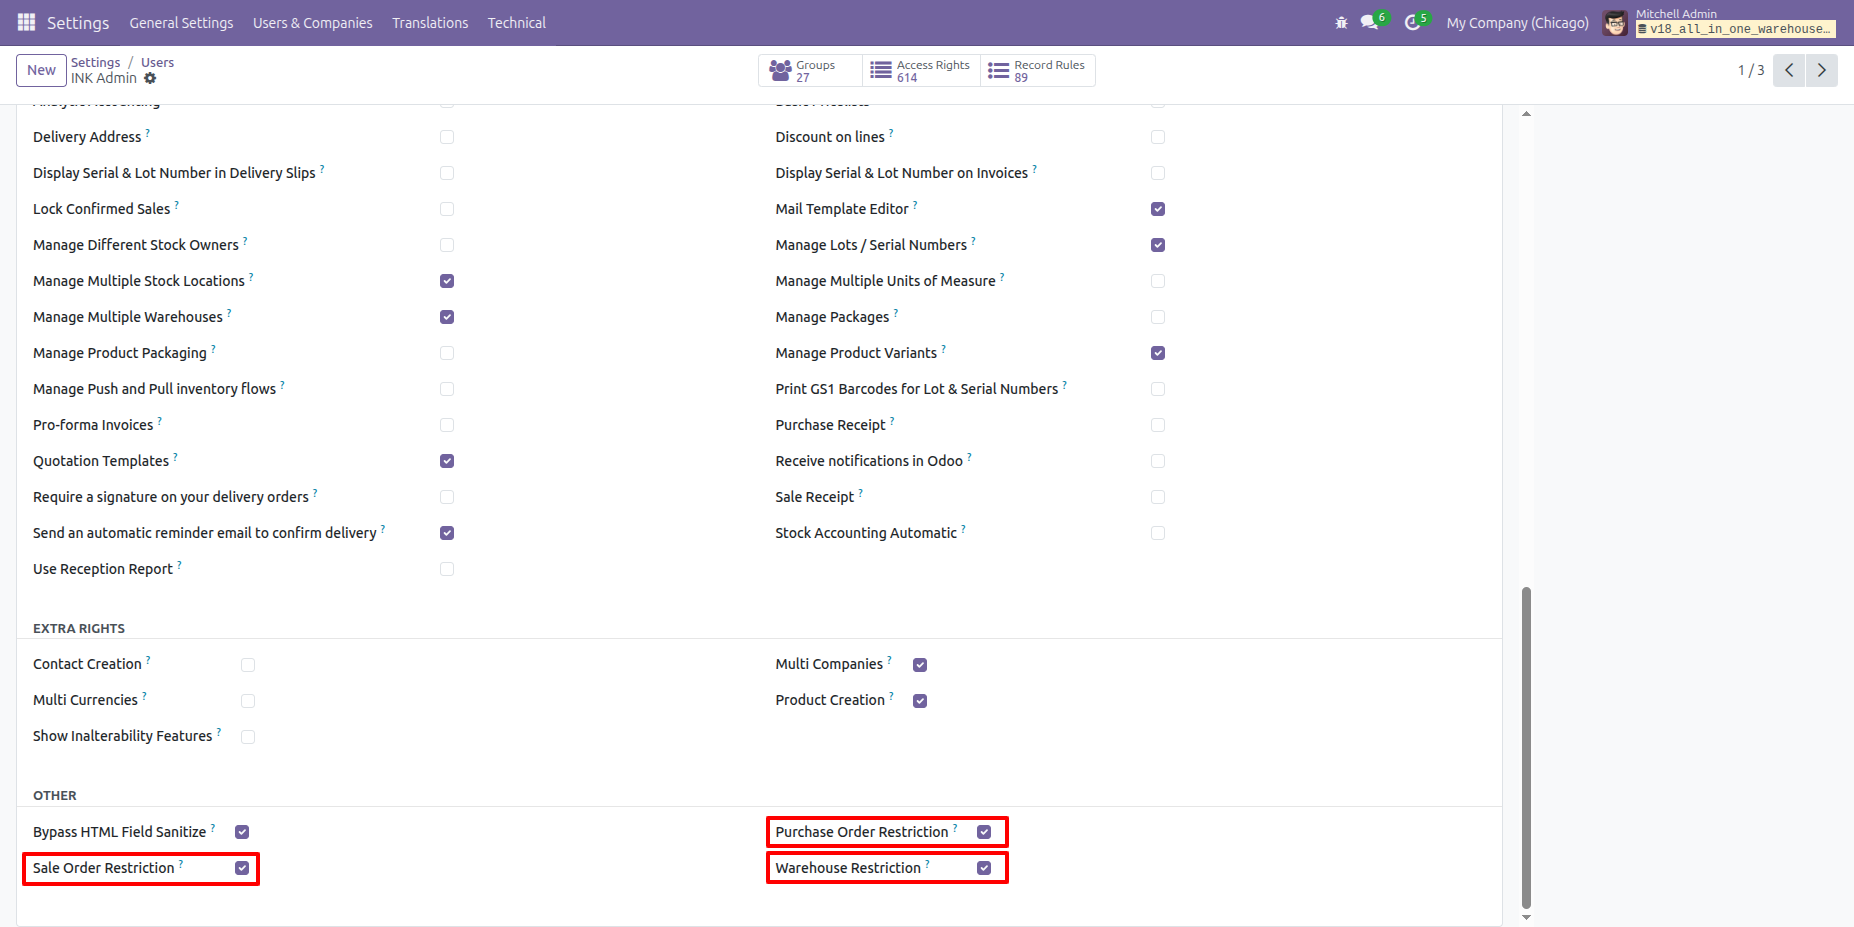Open the Access Rights stat button
Screen dimensions: 1854x927
(x=921, y=70)
